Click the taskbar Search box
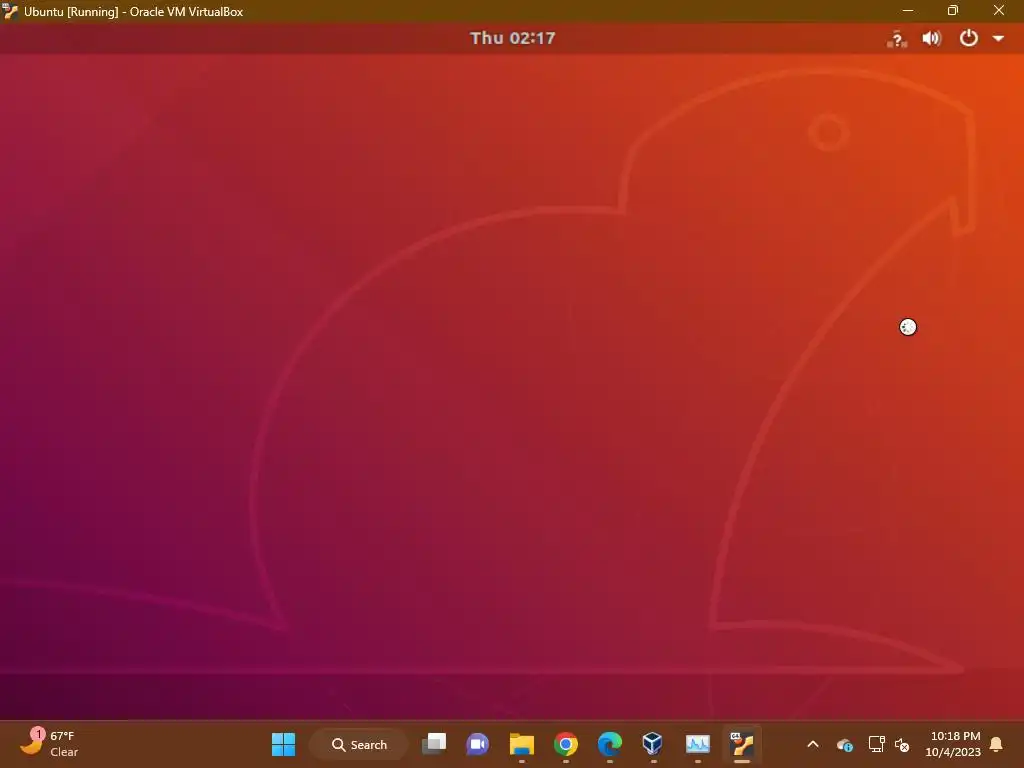 359,744
